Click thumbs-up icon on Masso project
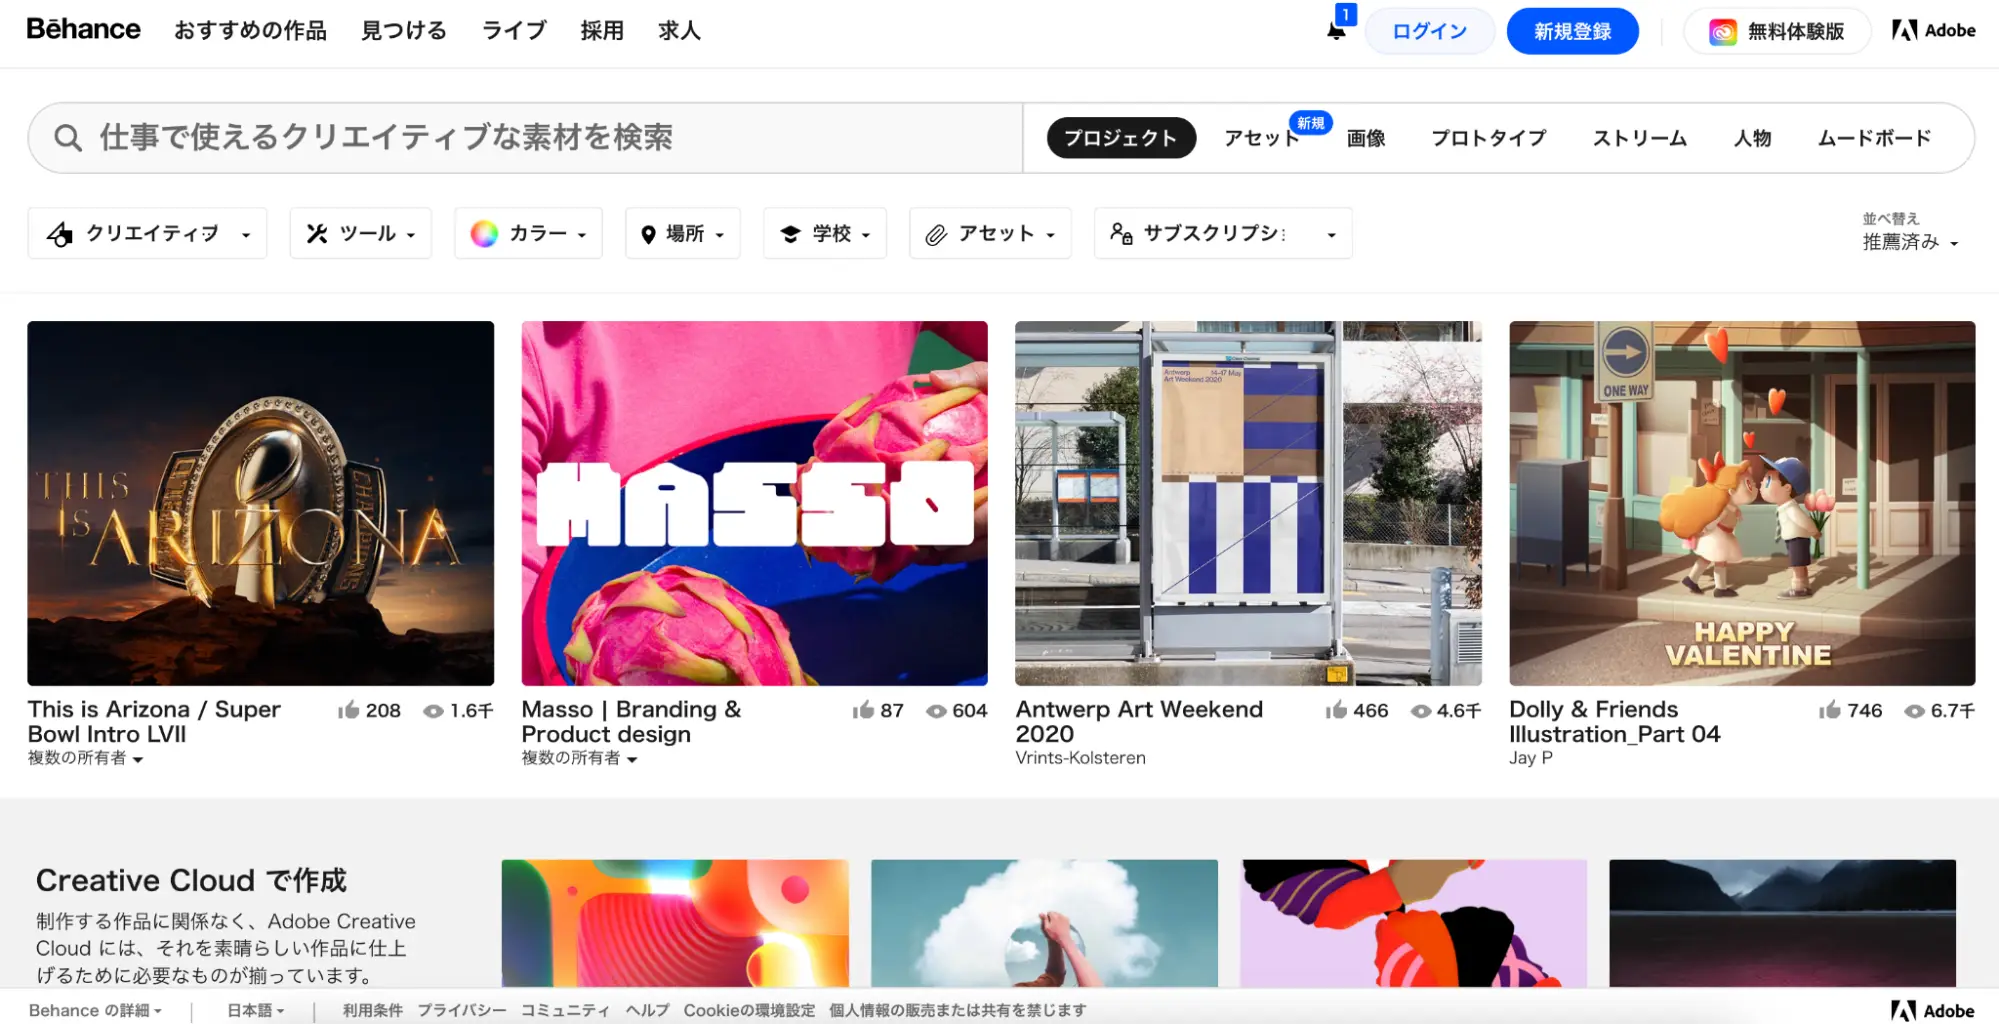Screen dimensions: 1999x1024 click(863, 710)
